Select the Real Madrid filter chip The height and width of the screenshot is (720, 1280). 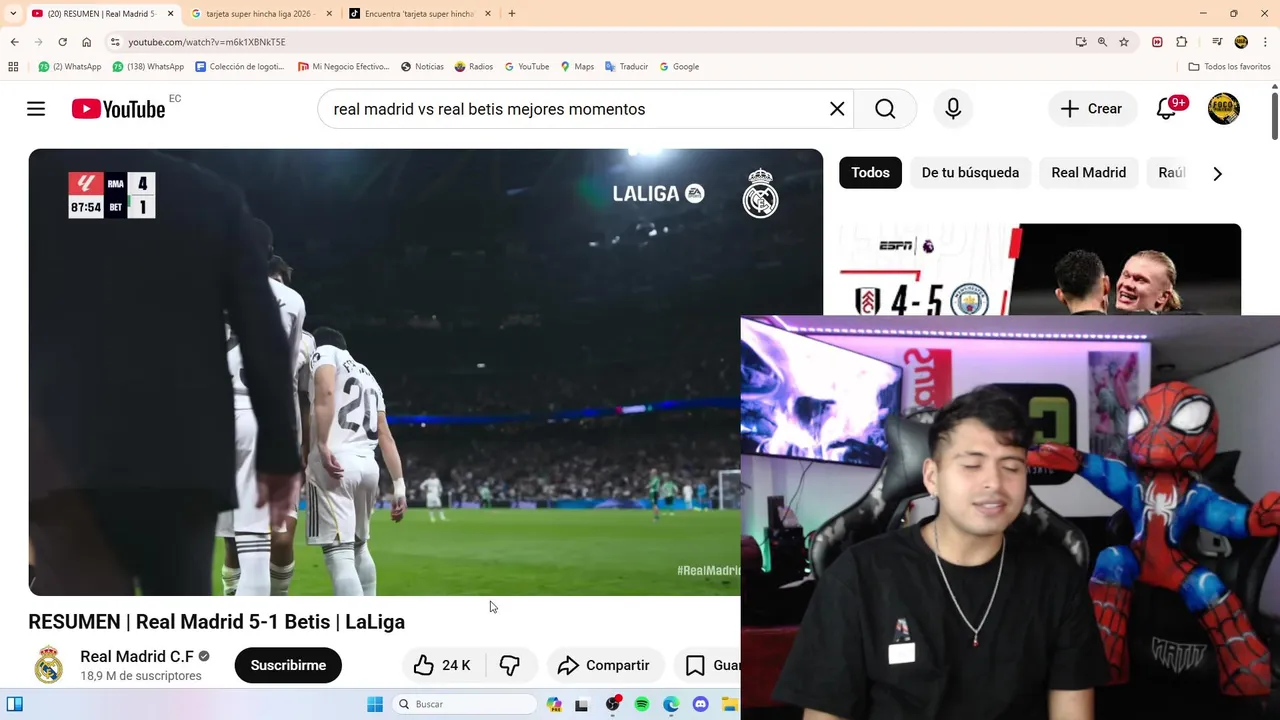tap(1088, 173)
